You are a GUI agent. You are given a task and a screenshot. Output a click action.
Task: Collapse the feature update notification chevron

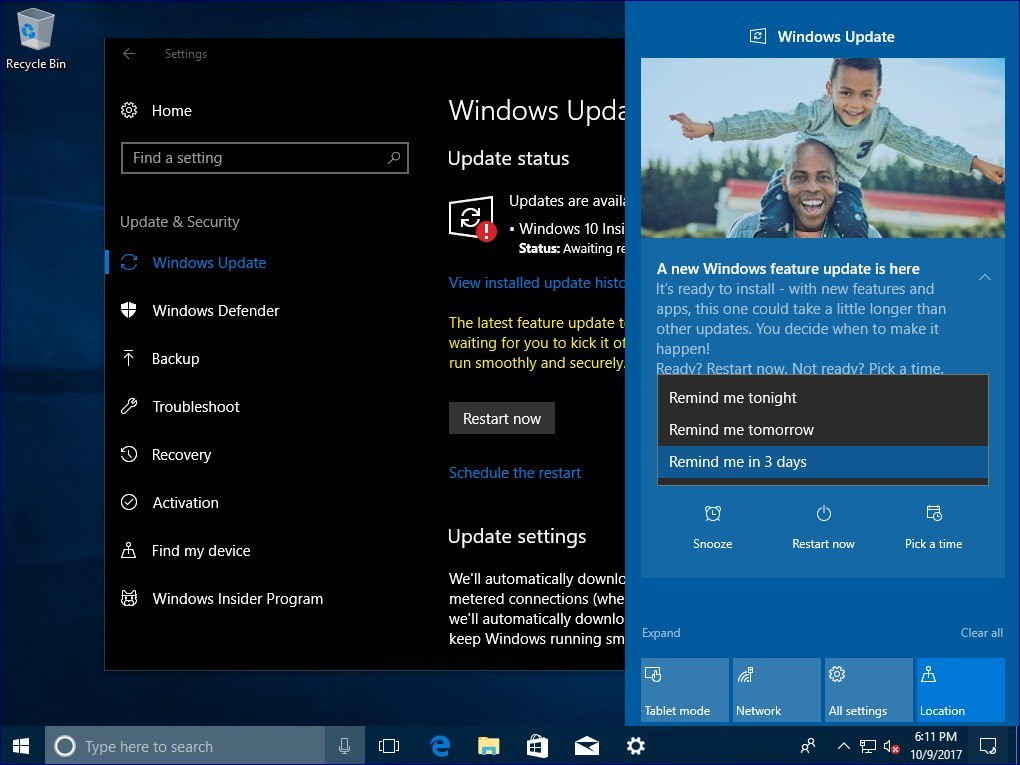pos(985,277)
